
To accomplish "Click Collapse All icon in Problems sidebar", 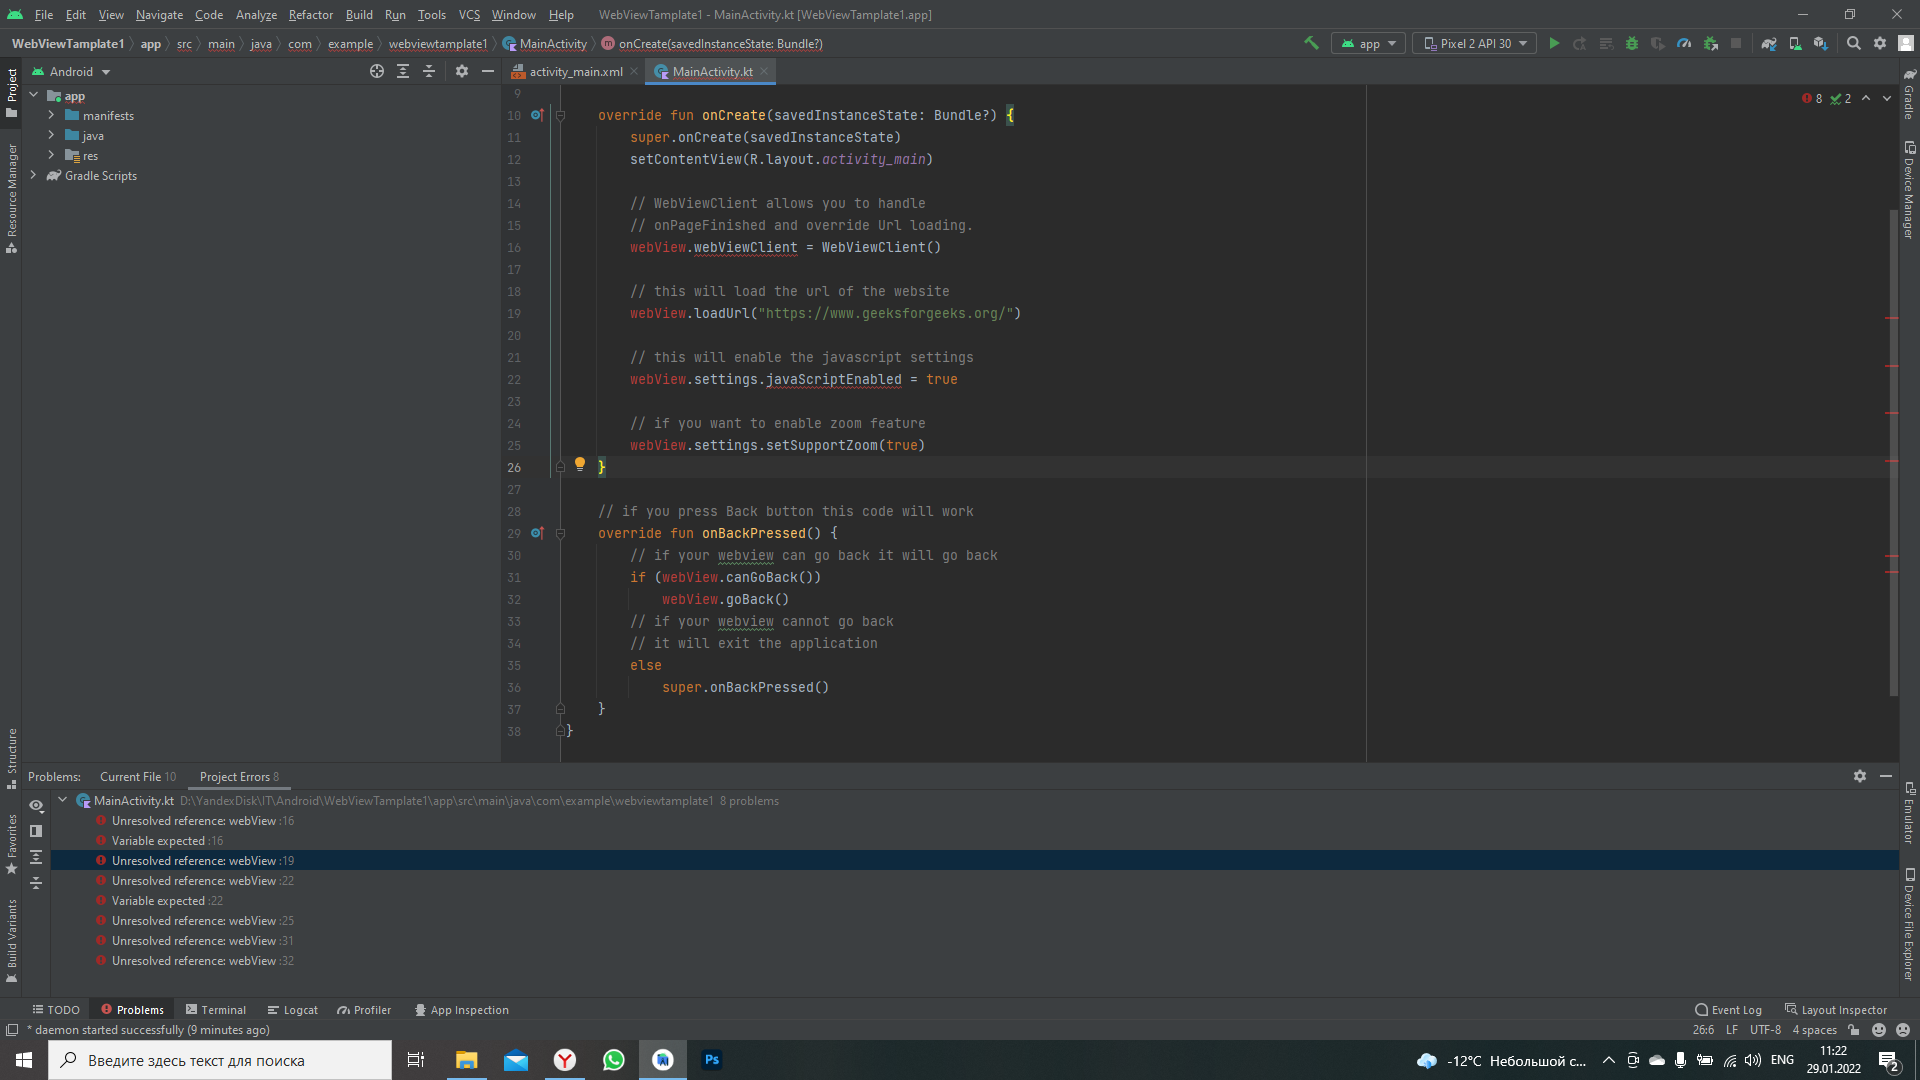I will tap(36, 883).
